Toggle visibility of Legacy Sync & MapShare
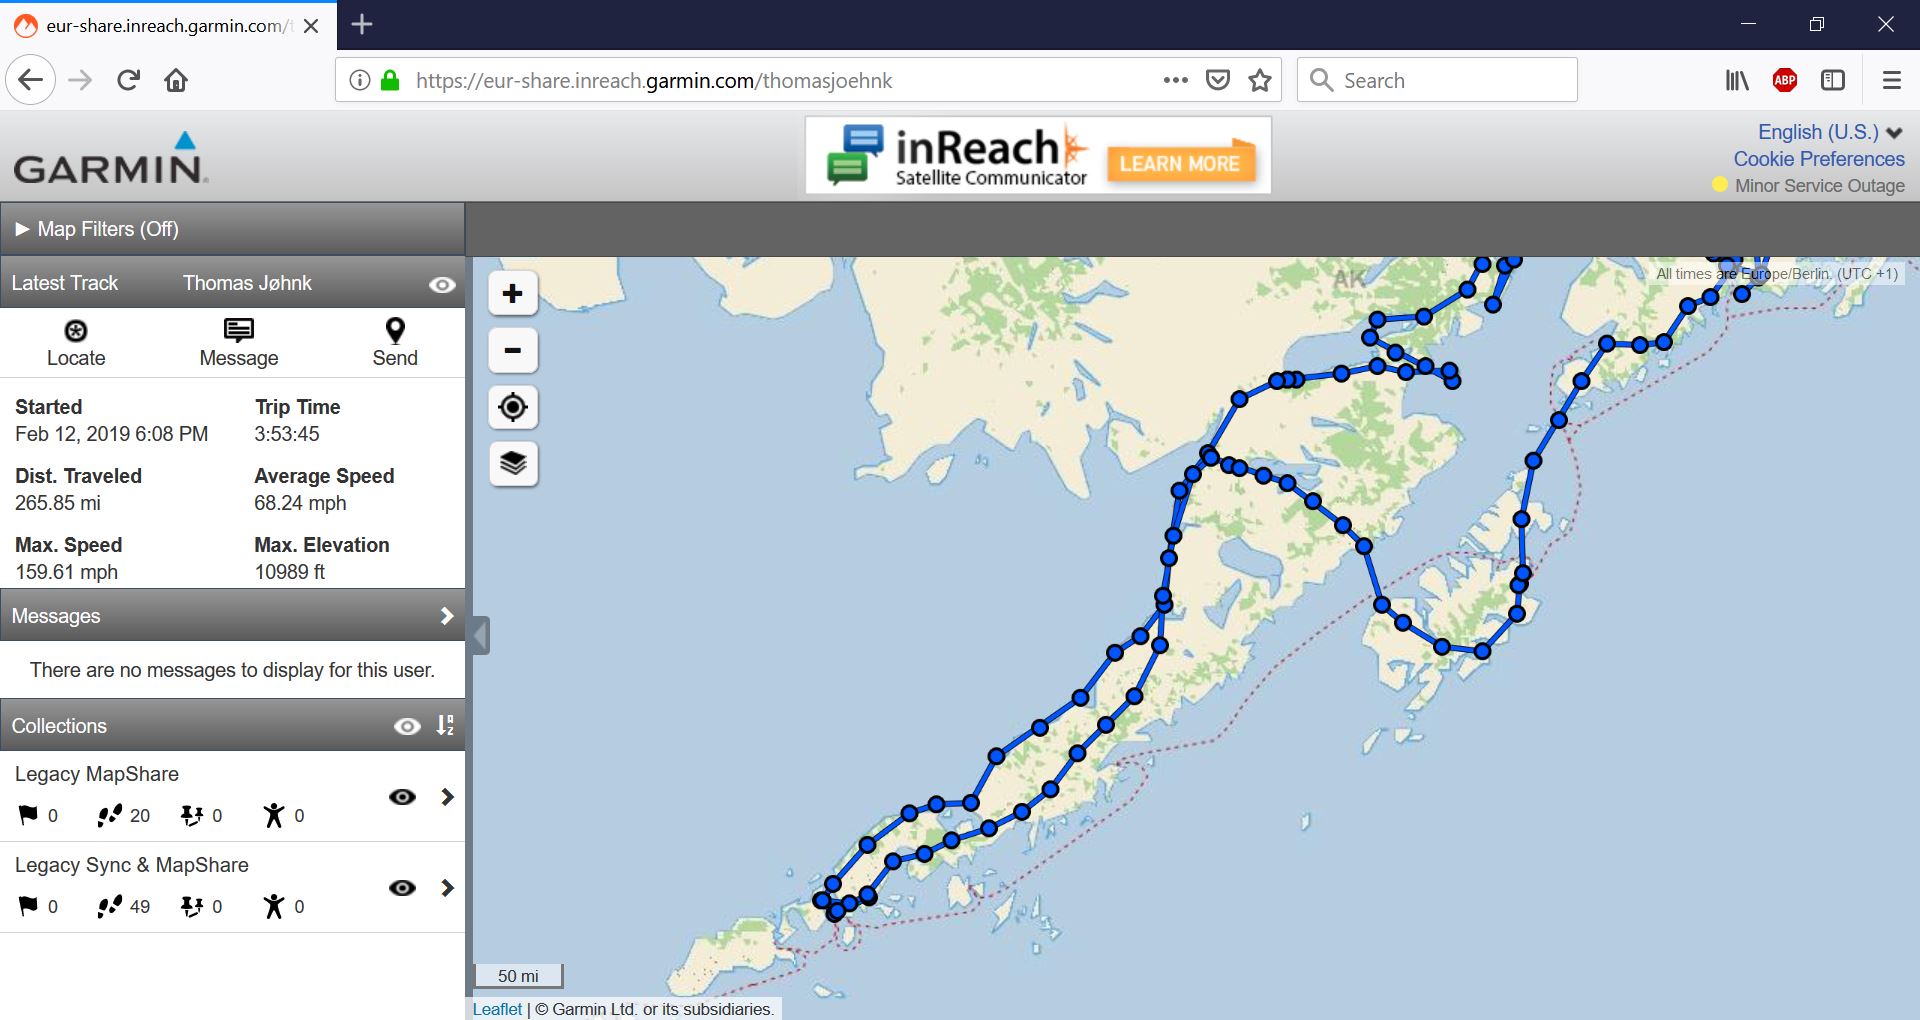The image size is (1920, 1020). [x=402, y=888]
